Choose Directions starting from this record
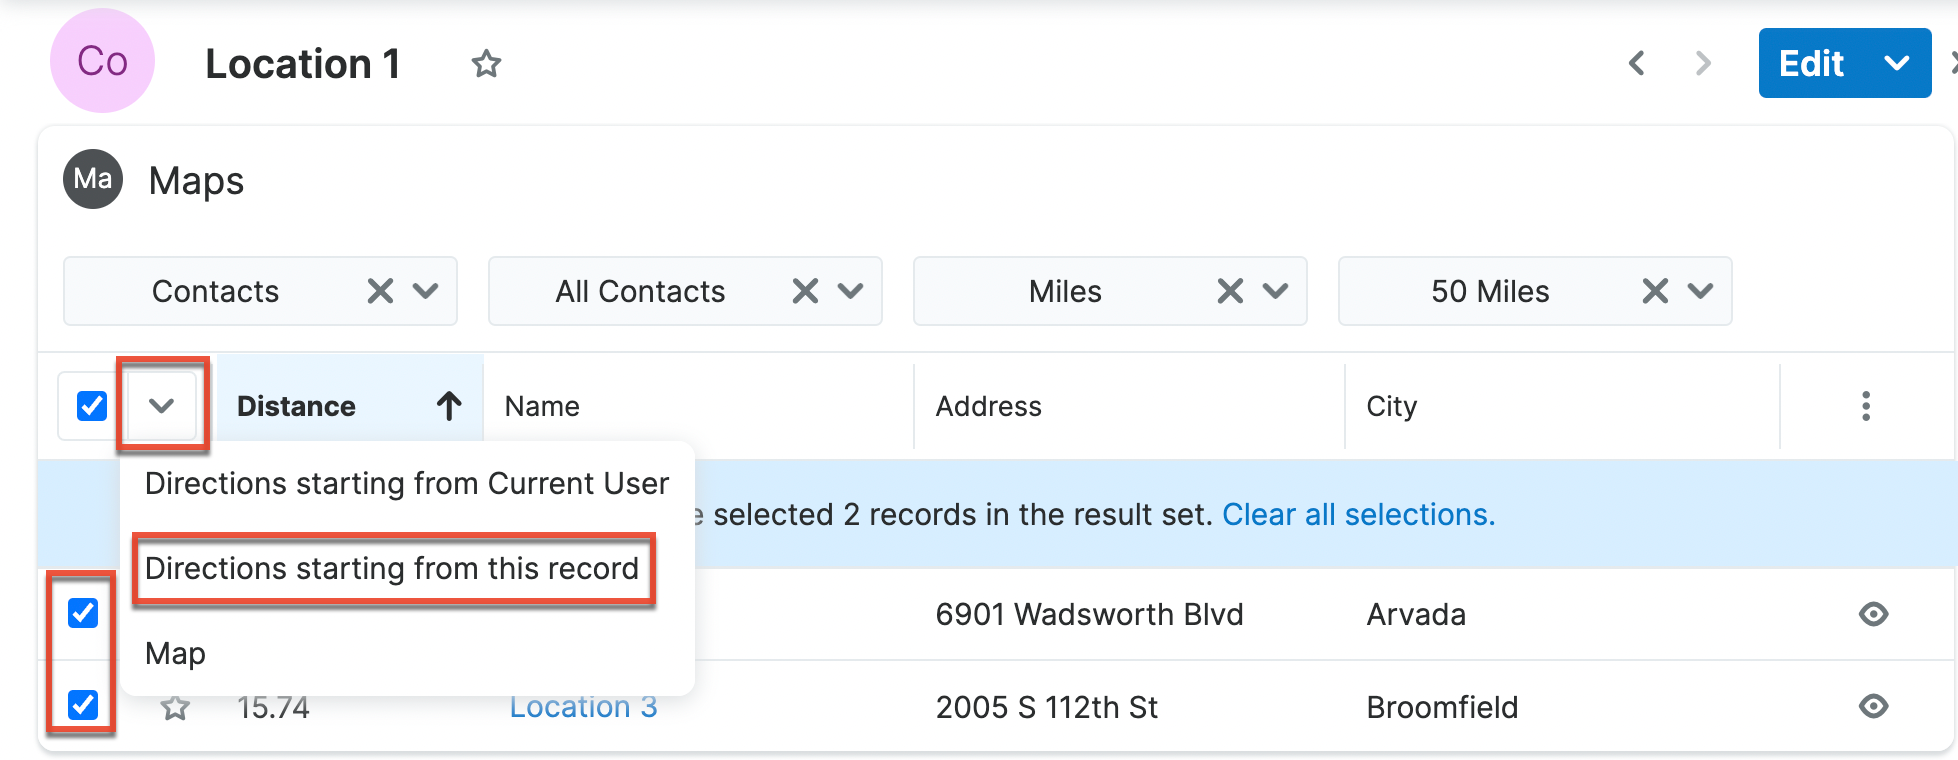 coord(392,569)
